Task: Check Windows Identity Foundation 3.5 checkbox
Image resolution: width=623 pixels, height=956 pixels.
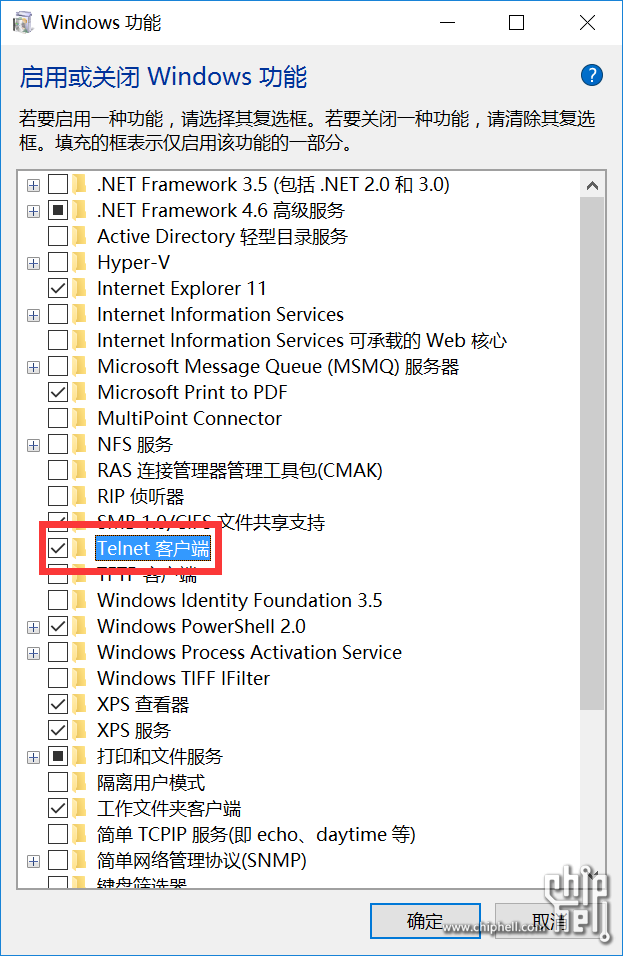Action: (58, 601)
